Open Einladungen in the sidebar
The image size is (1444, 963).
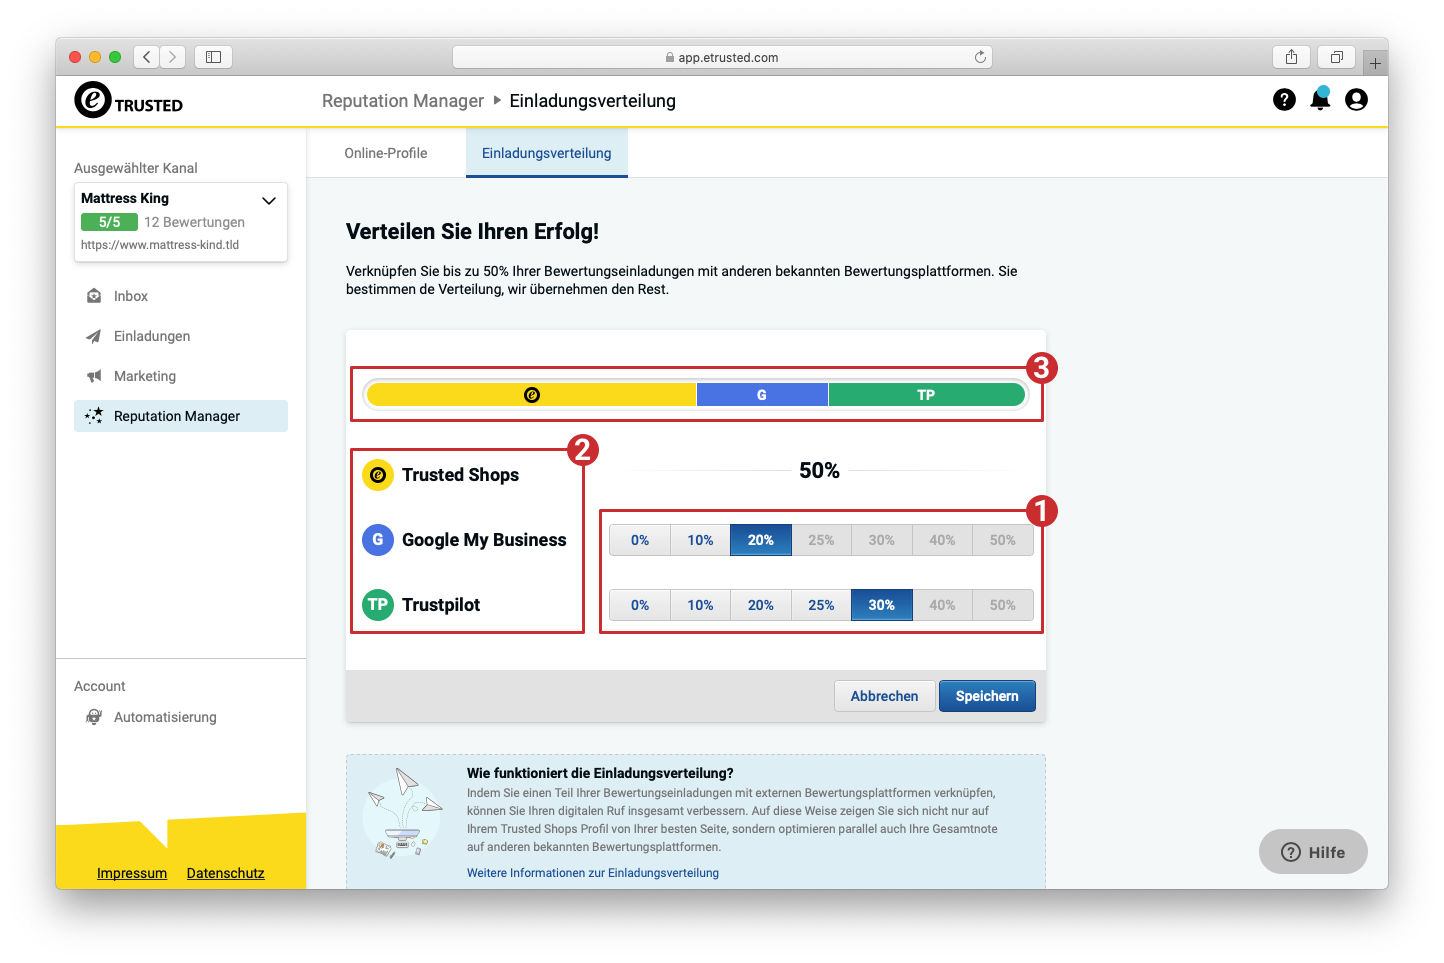point(152,336)
